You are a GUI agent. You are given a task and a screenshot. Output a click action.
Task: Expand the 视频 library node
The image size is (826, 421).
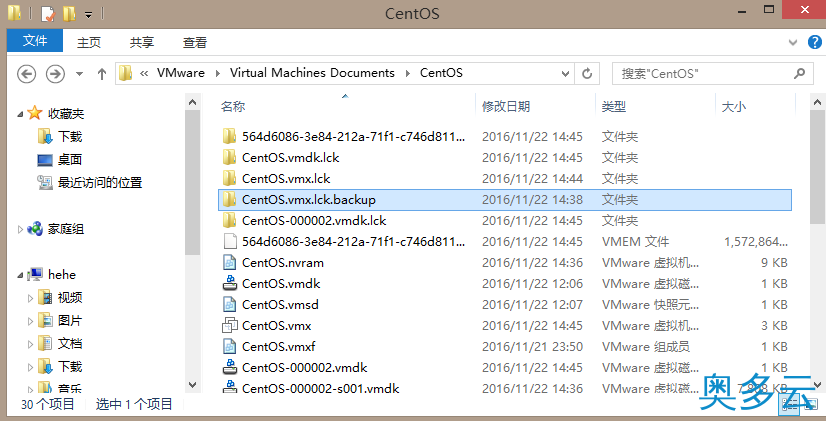(30, 298)
